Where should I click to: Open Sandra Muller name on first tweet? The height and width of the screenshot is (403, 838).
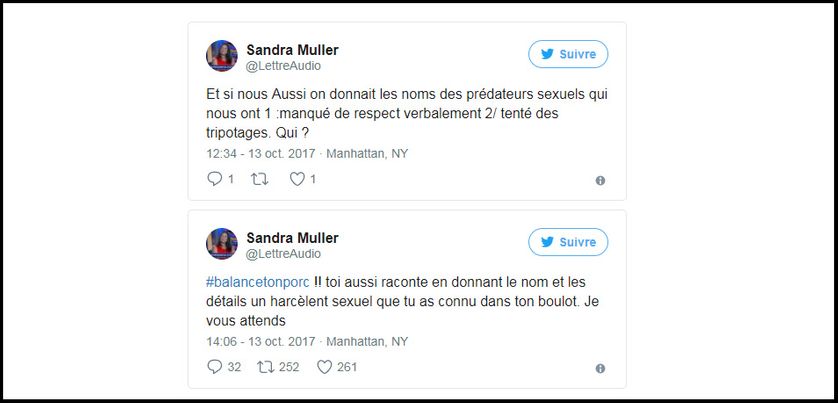[x=292, y=50]
